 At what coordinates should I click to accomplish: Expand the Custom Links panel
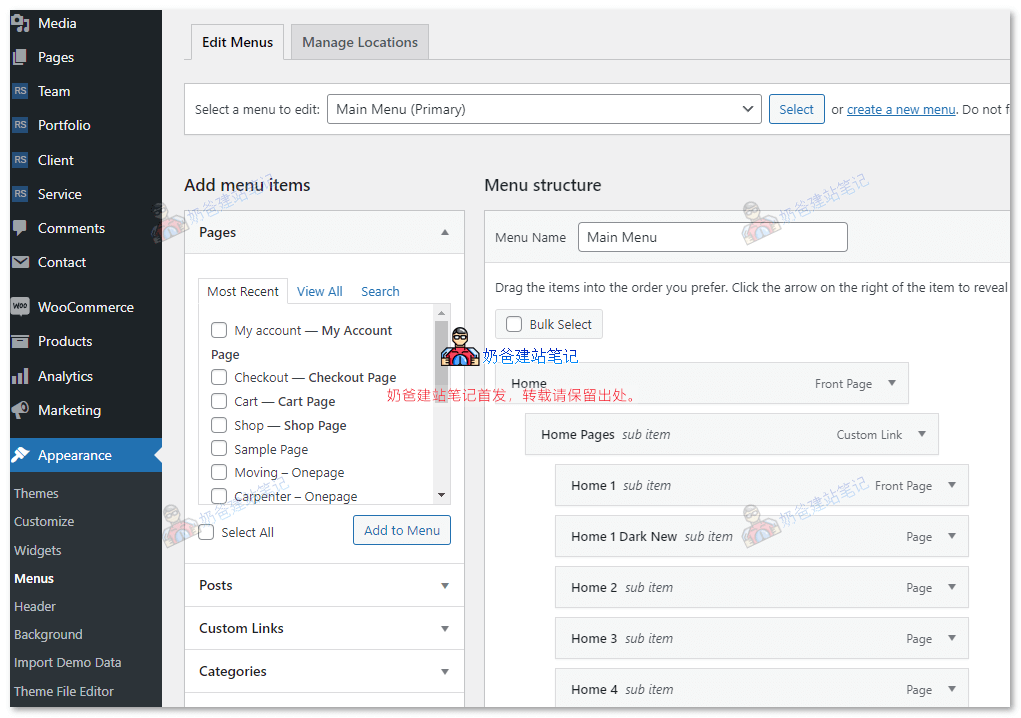pyautogui.click(x=445, y=628)
